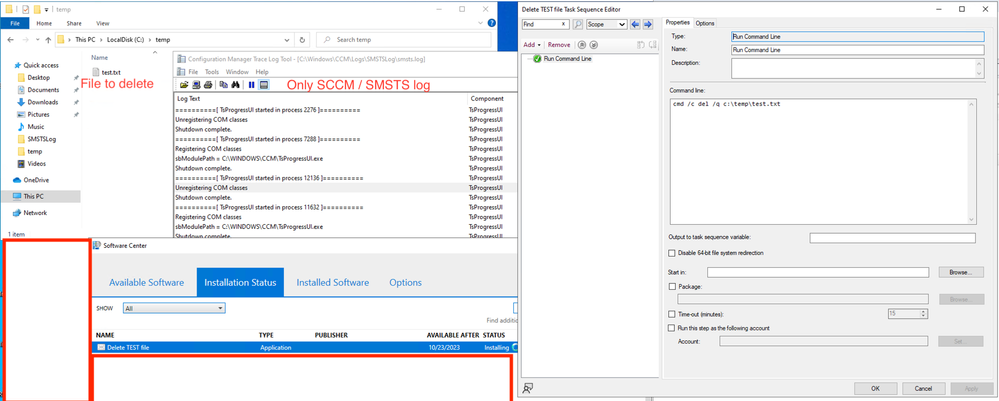Viewport: 999px width, 401px height.
Task: Open Options tab in Software Center
Action: (405, 282)
